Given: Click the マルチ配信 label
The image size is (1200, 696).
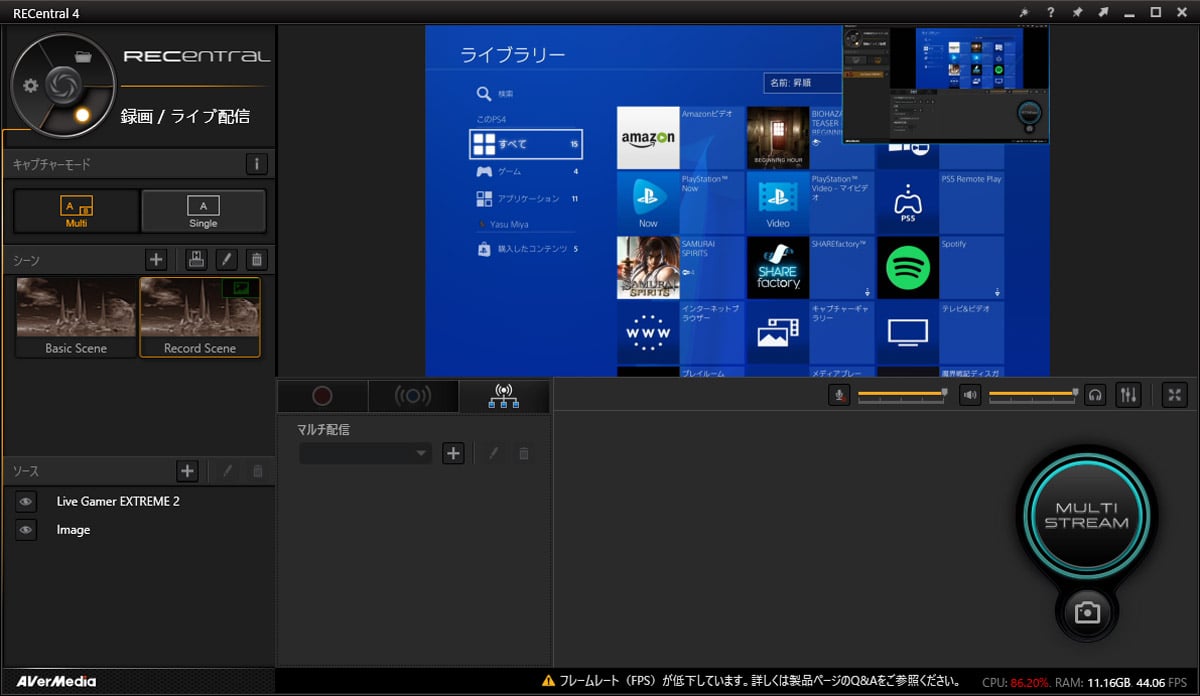Looking at the screenshot, I should [x=324, y=430].
